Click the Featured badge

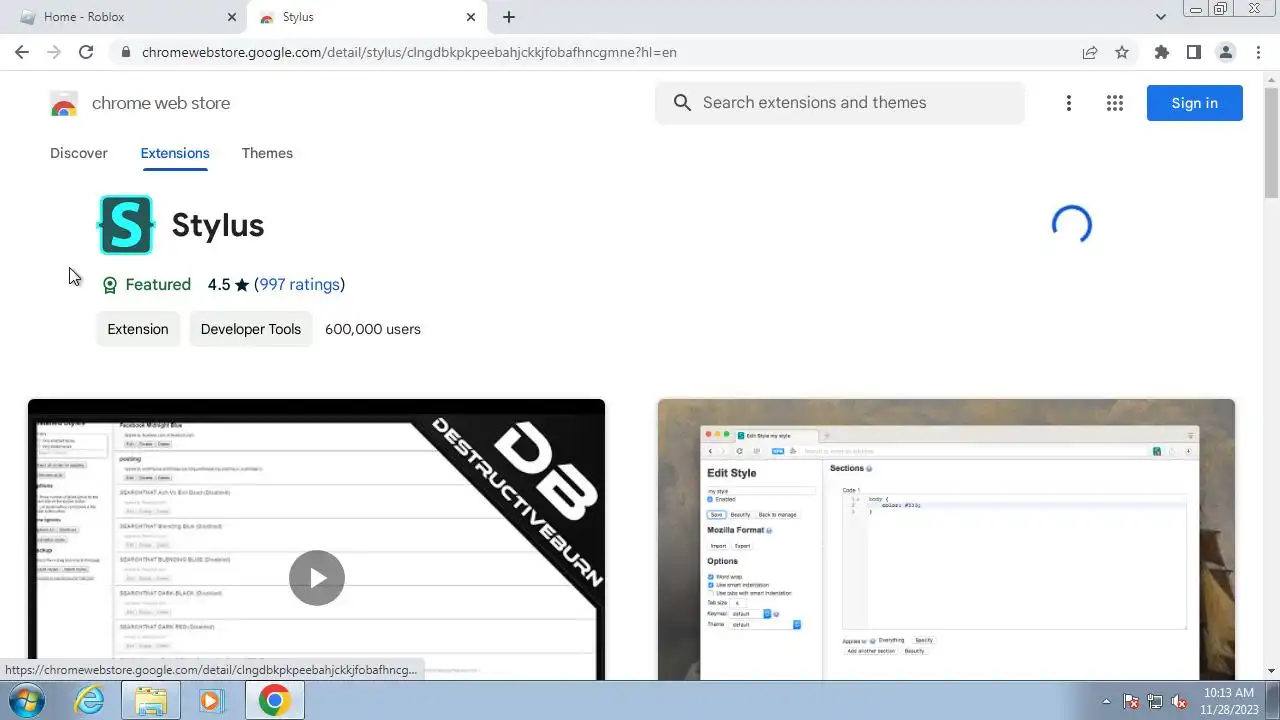click(146, 285)
